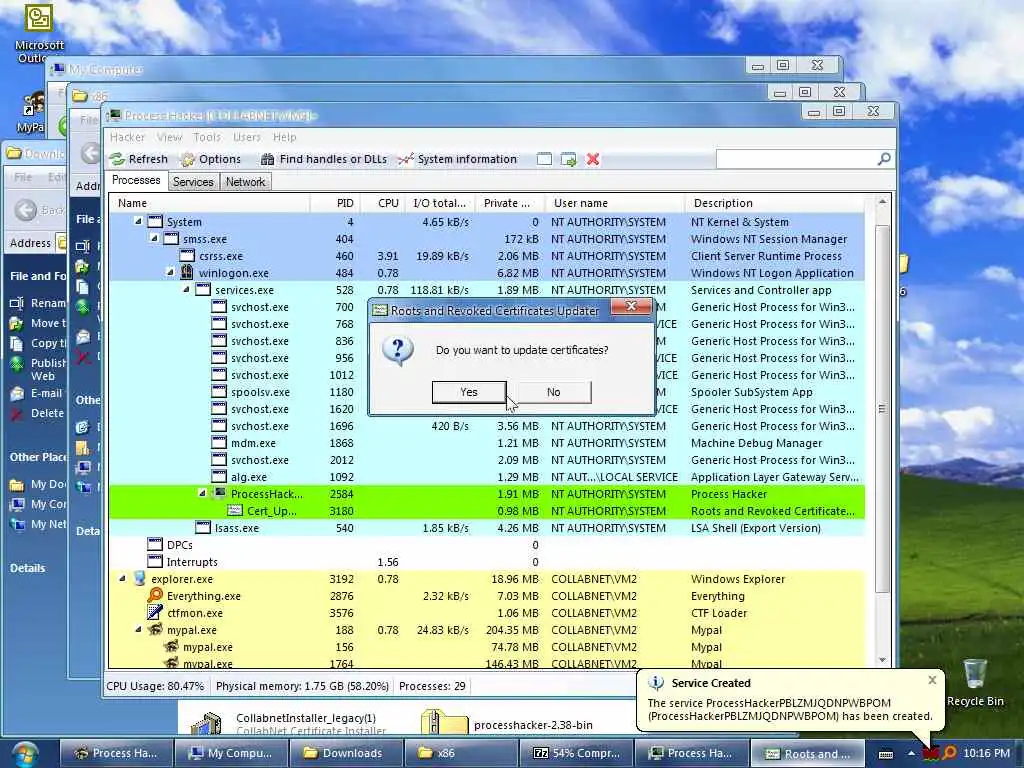This screenshot has width=1024, height=768.
Task: Click the explorer.exe process icon
Action: coord(139,578)
